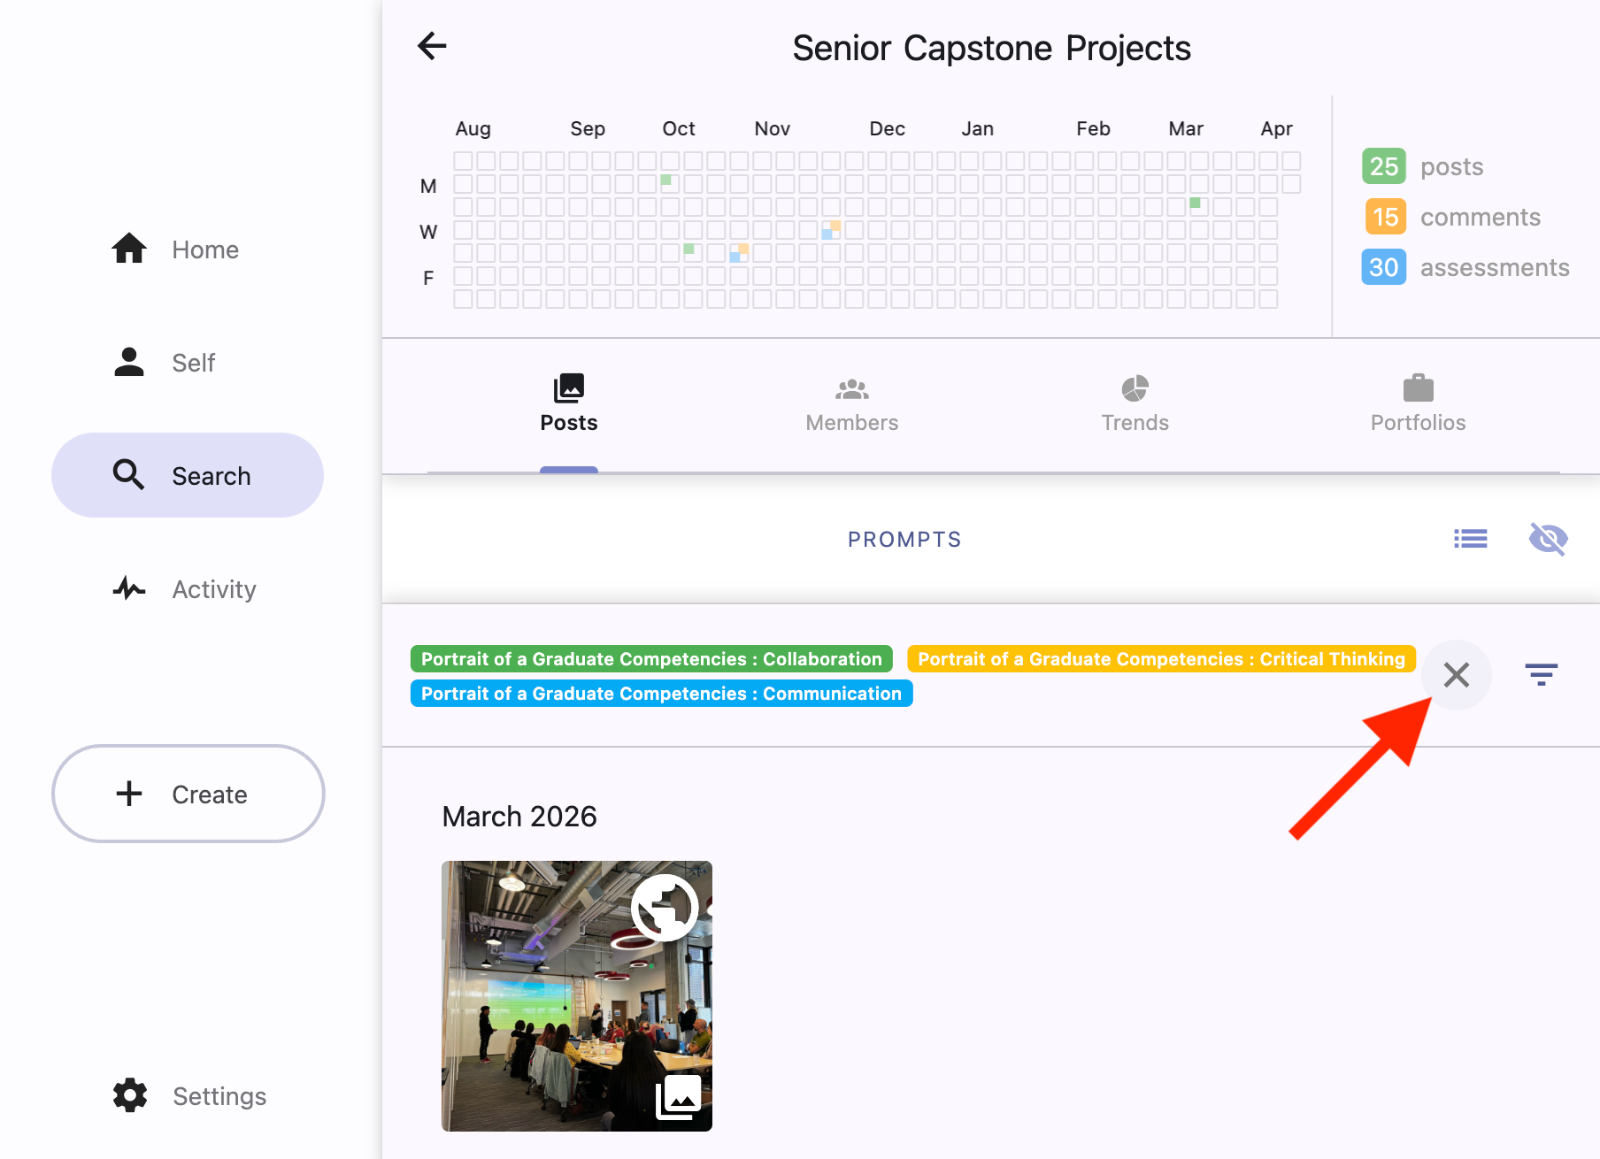Screen dimensions: 1600x1159
Task: Open Settings from sidebar
Action: (190, 1096)
